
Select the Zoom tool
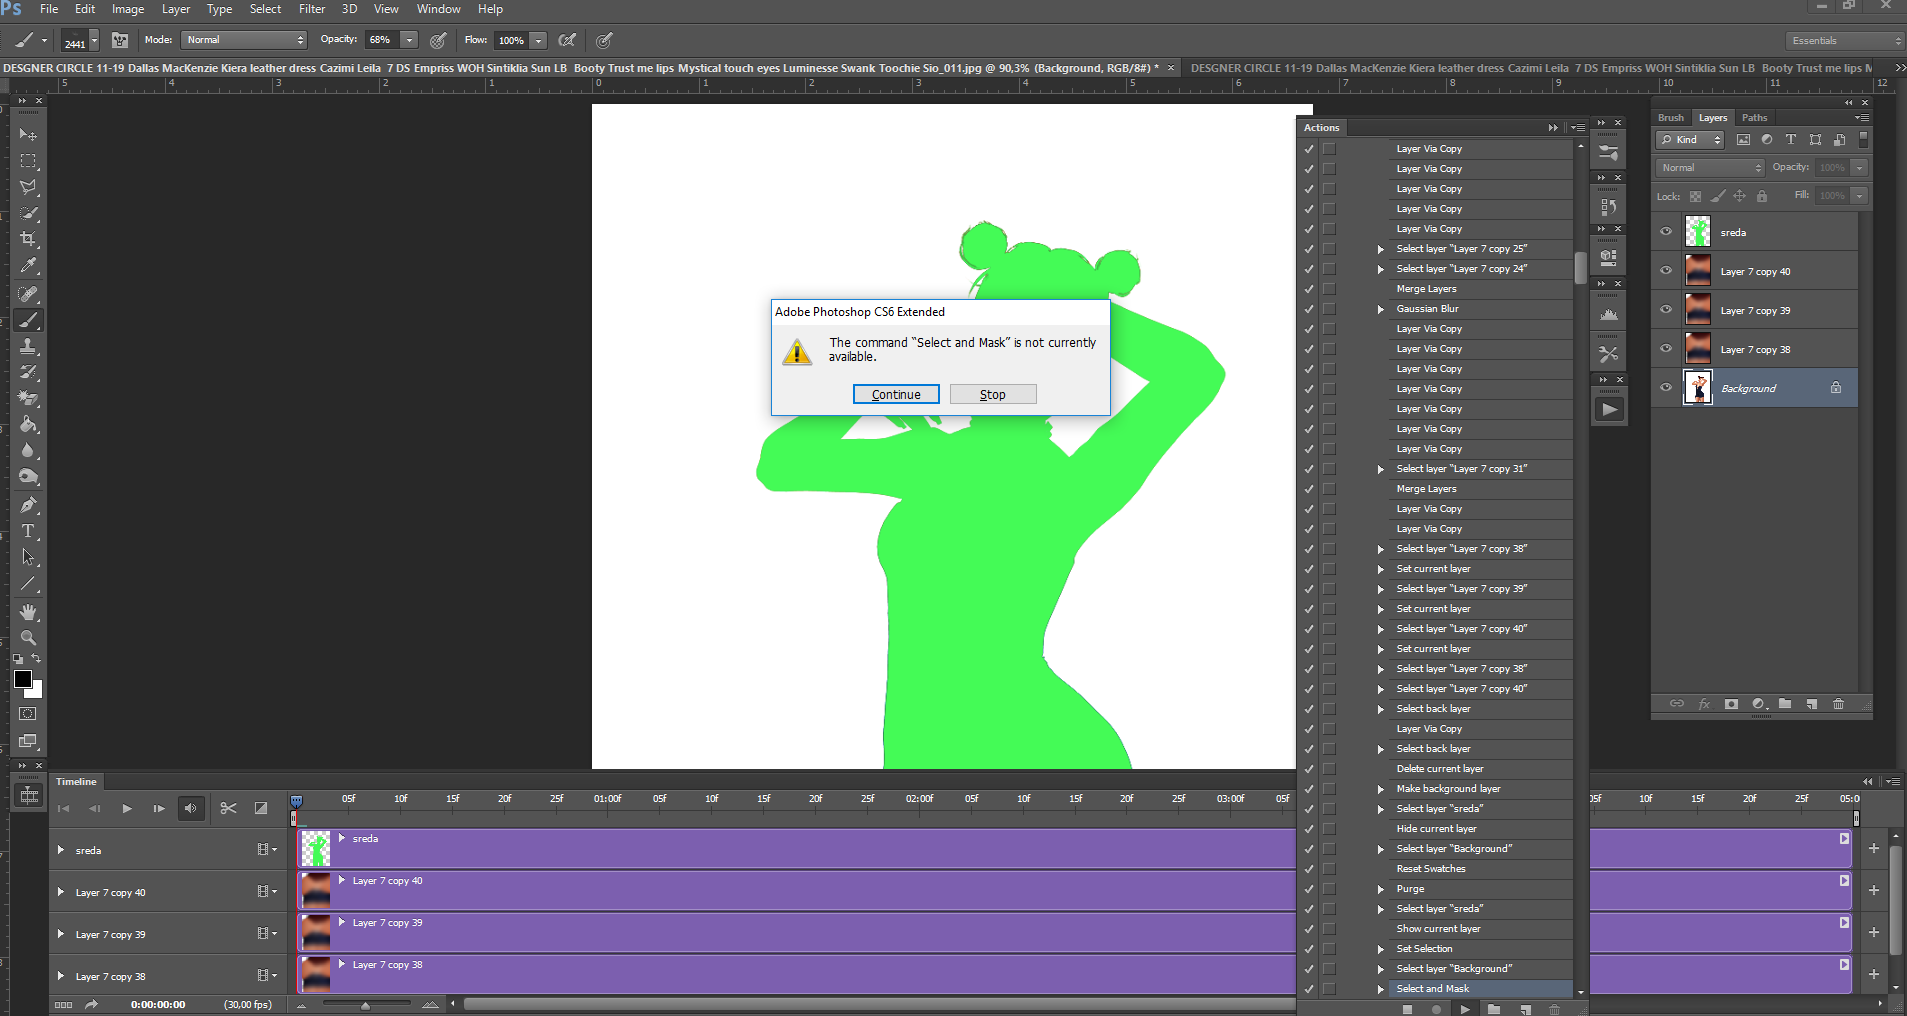28,638
